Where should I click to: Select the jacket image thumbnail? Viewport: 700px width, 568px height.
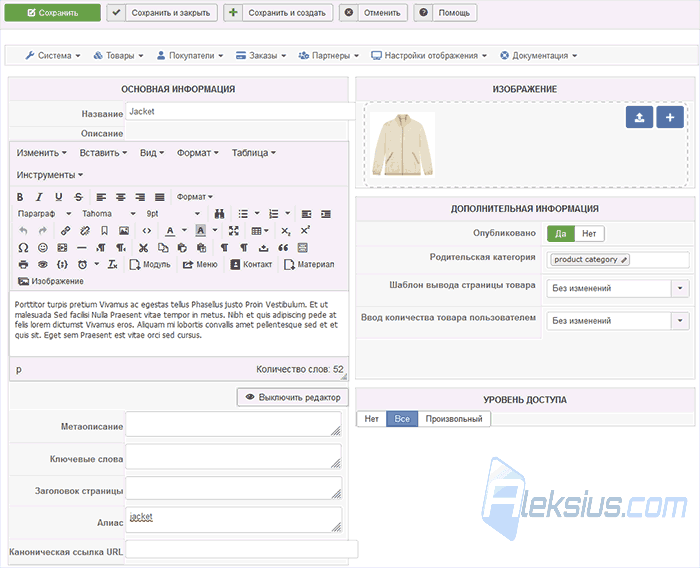click(x=403, y=145)
